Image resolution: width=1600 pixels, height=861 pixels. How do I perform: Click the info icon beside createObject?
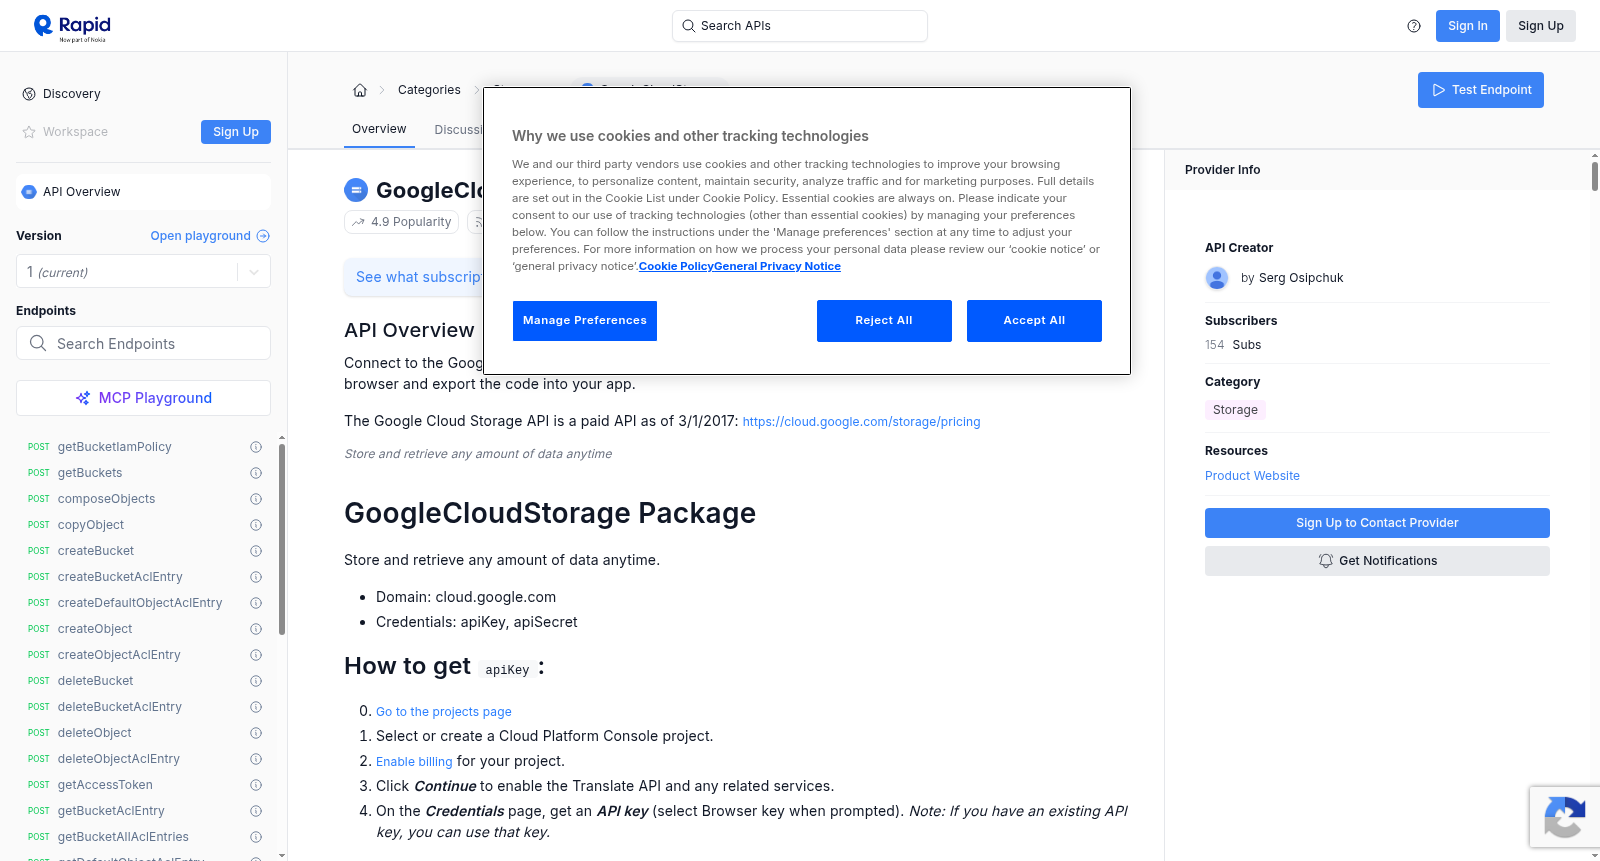point(256,629)
